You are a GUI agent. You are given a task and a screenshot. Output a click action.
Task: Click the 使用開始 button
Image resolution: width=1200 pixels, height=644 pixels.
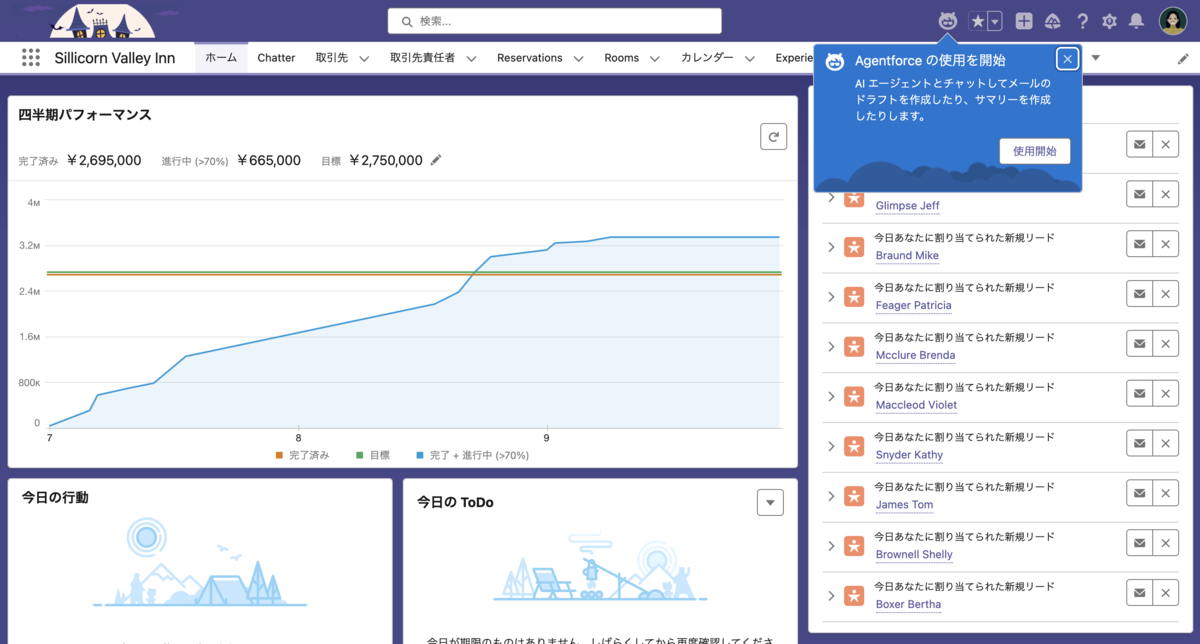coord(1035,151)
